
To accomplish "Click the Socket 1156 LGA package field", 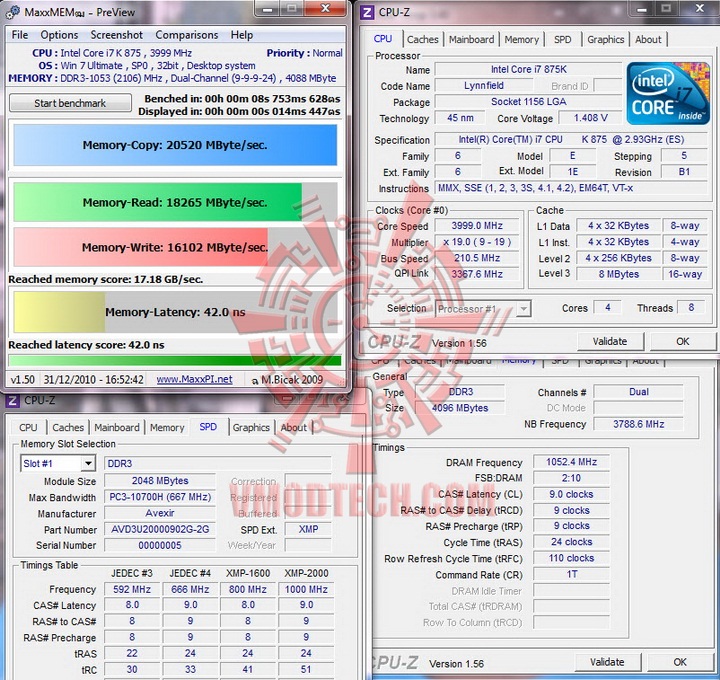I will click(x=529, y=101).
